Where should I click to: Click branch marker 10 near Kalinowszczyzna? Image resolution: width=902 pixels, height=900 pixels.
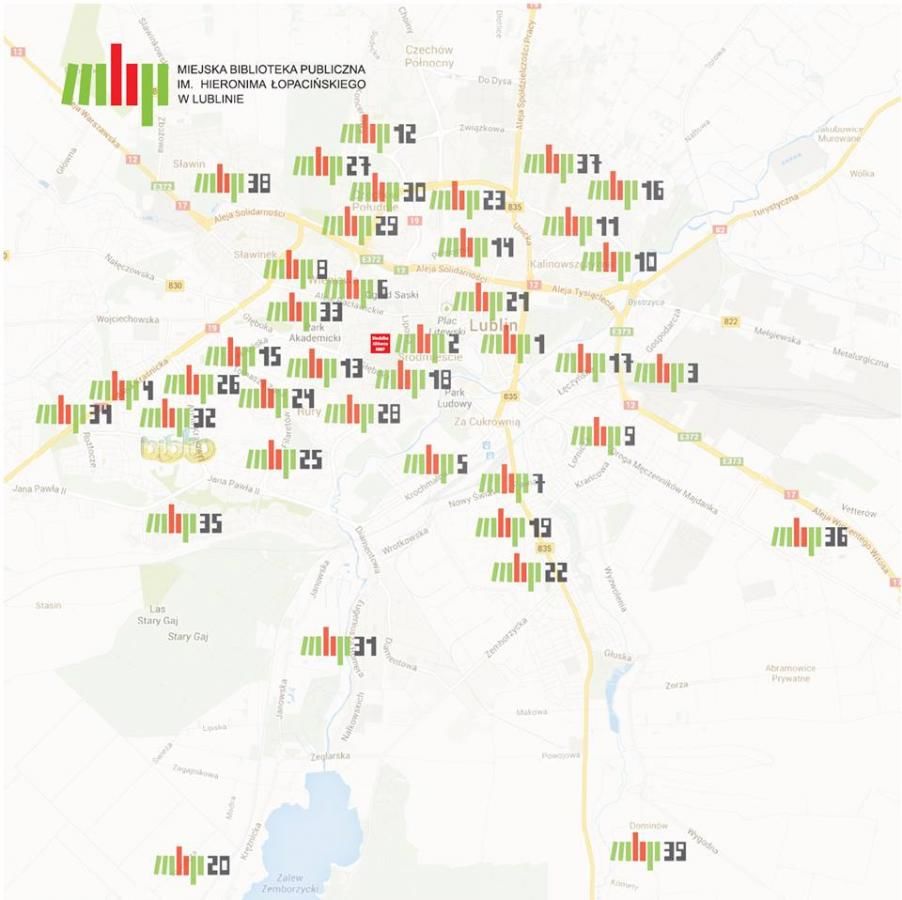618,262
